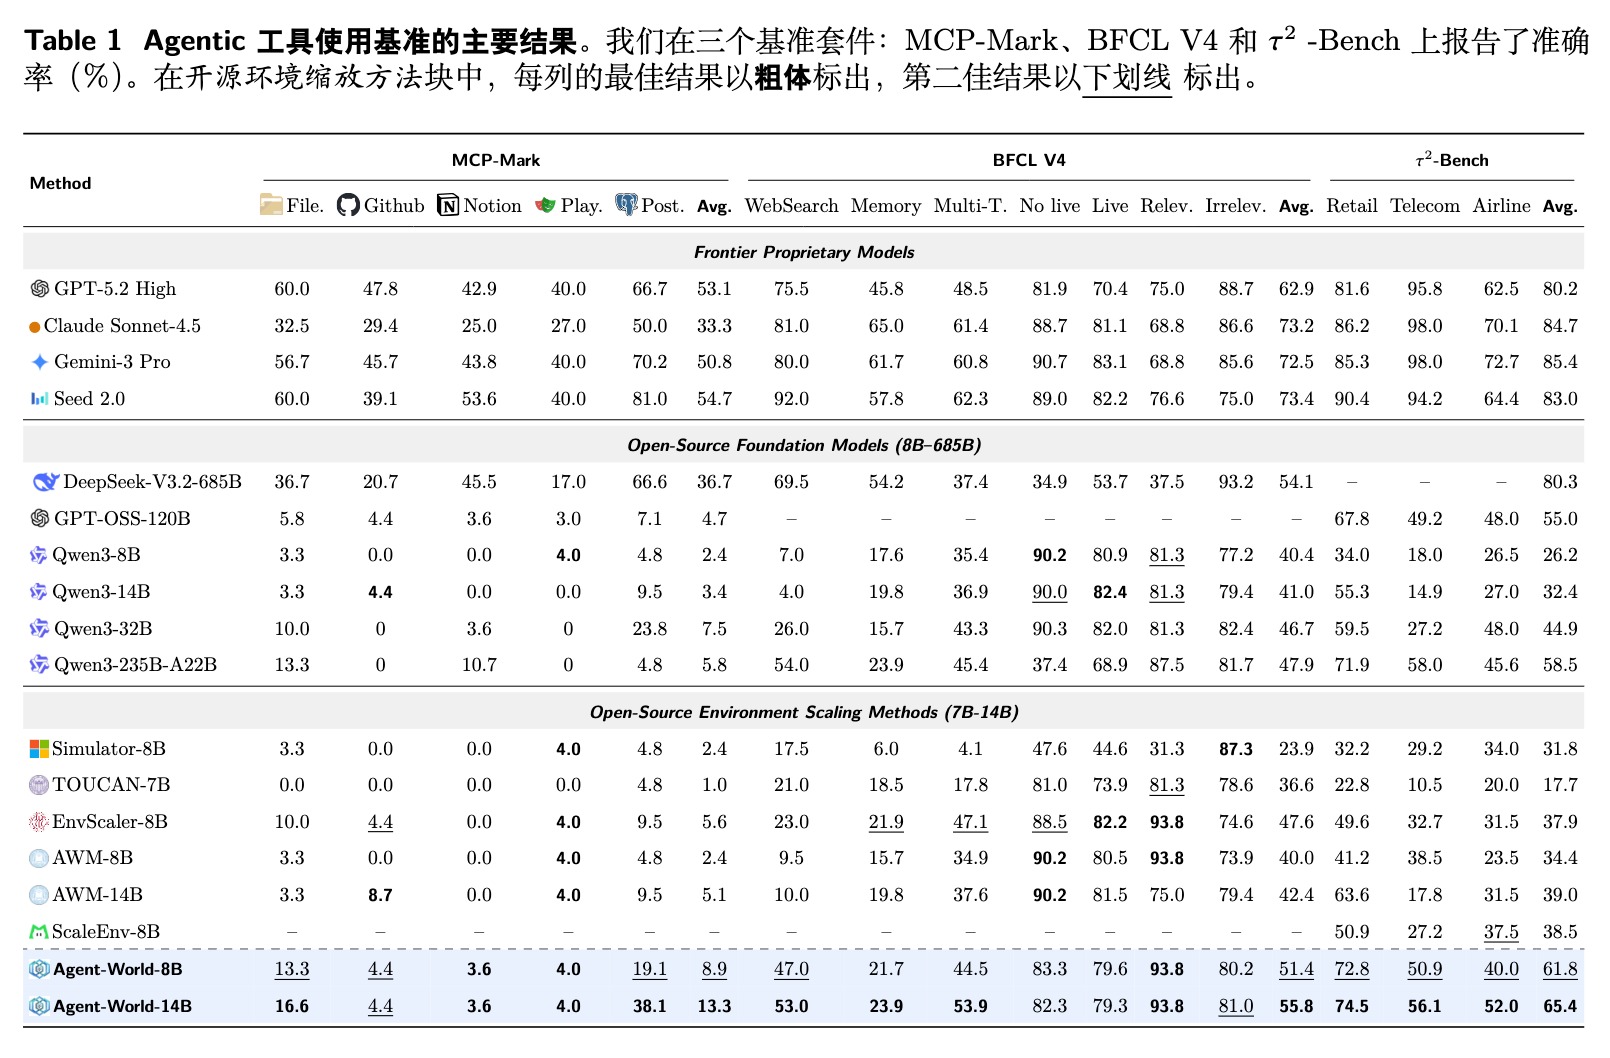Click the Frontier Proprietary Models section heading
Screen dimensions: 1610x1058
tap(803, 252)
